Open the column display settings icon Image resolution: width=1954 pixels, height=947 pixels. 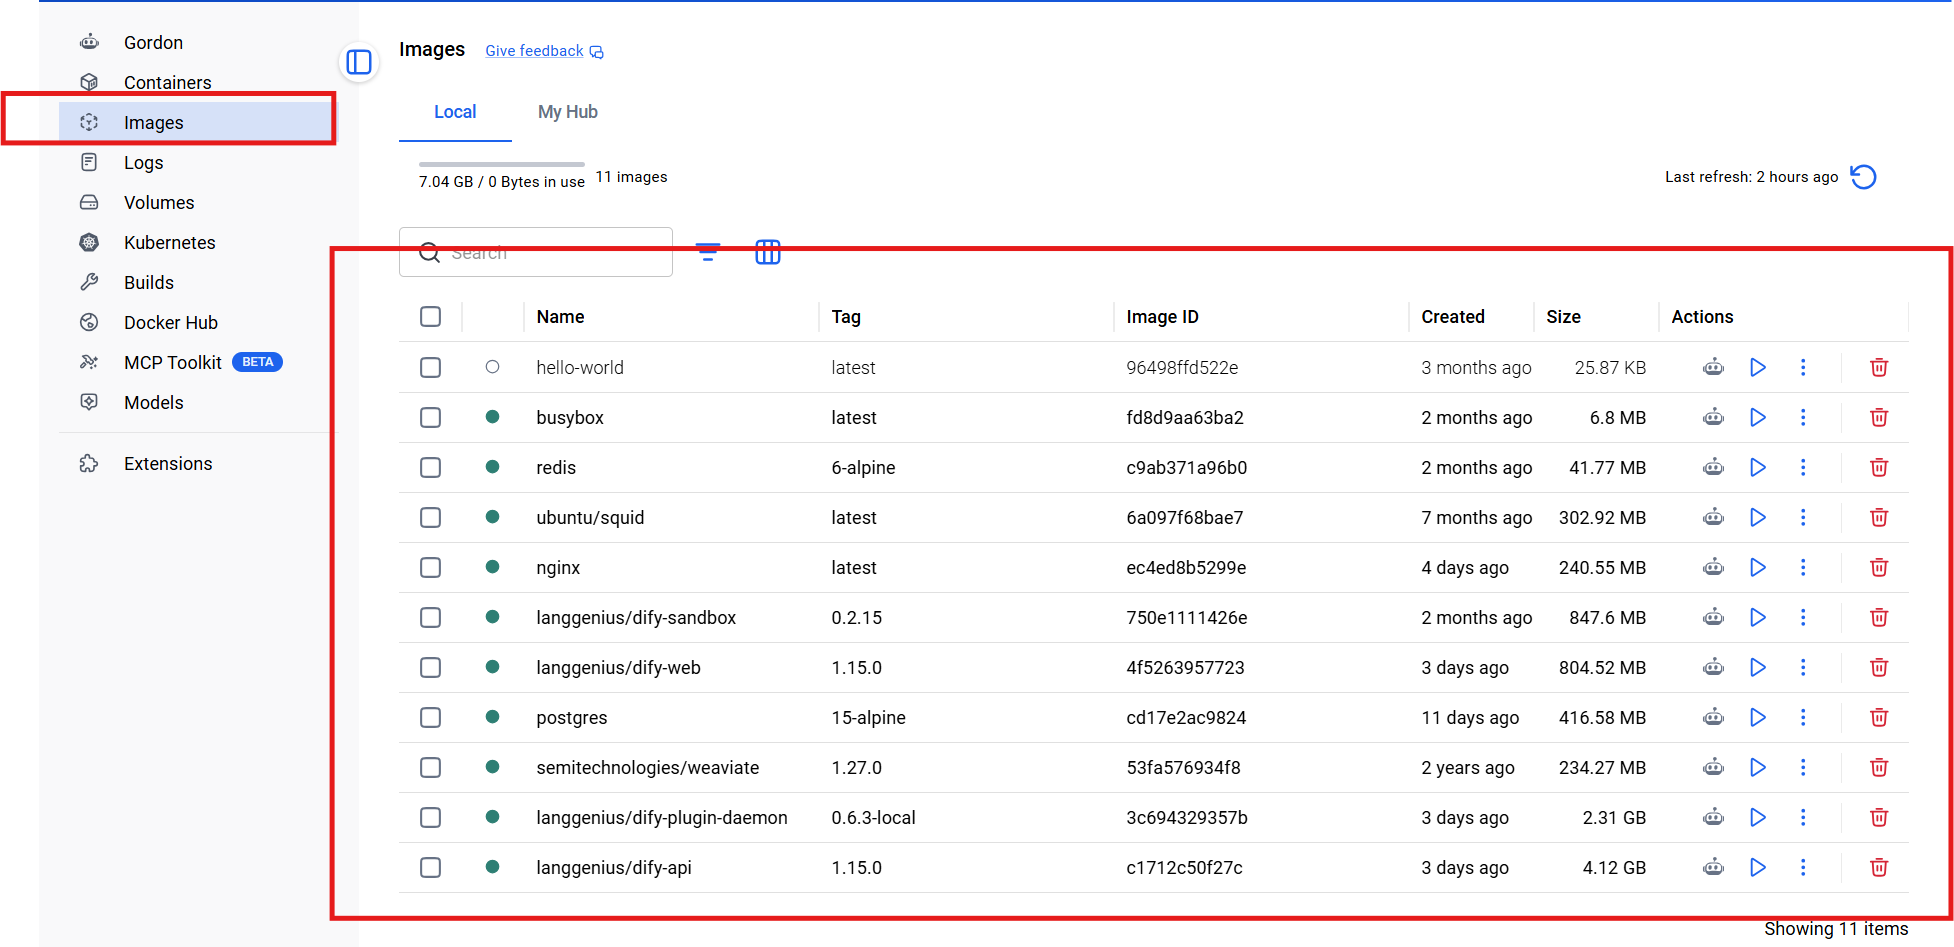point(768,252)
